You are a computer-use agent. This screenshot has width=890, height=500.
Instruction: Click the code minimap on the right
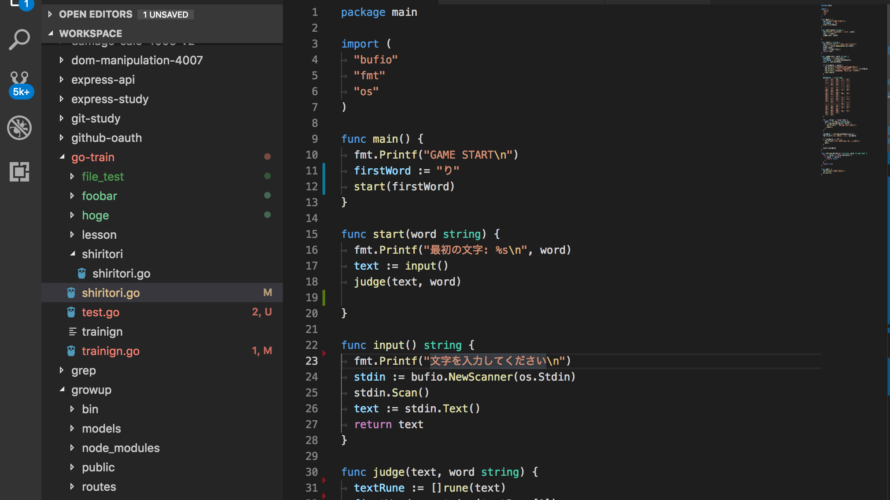[845, 88]
